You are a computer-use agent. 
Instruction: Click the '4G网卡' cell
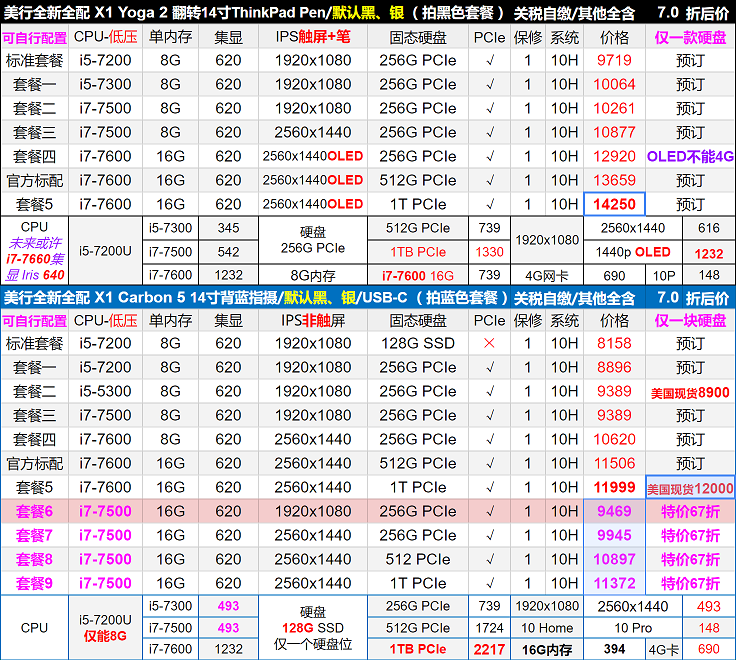coord(547,275)
